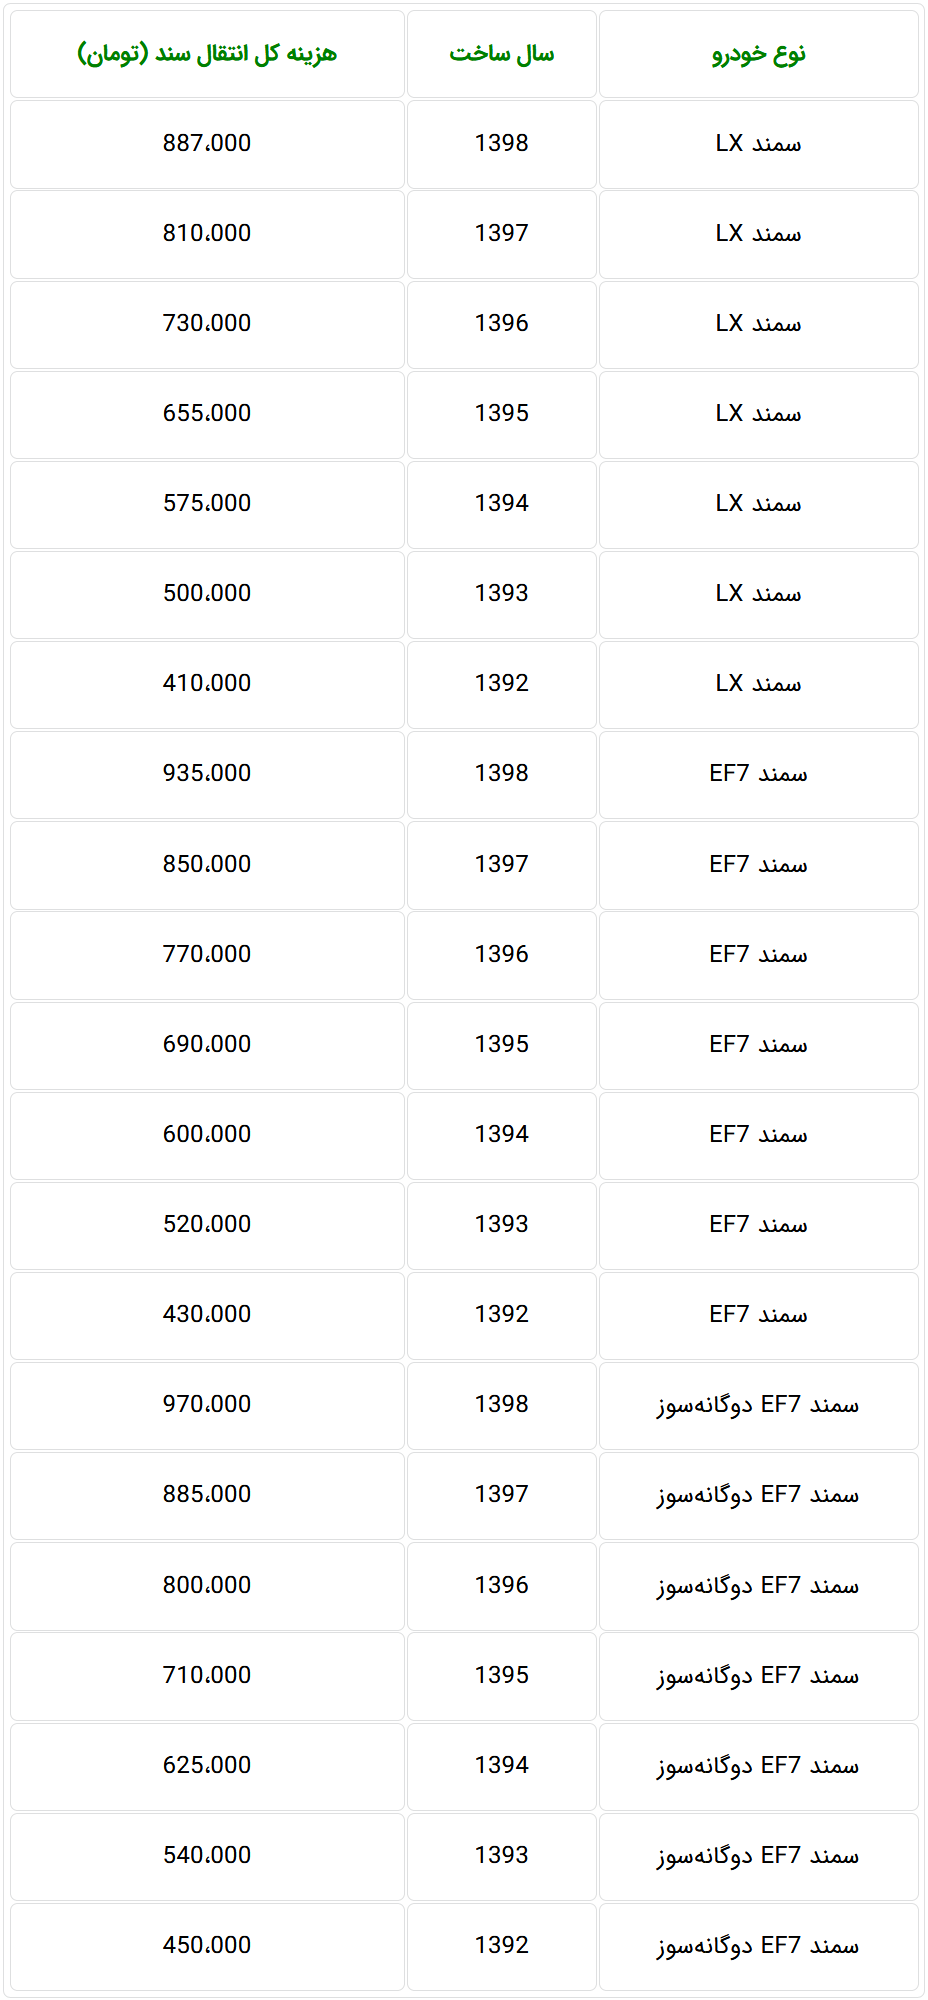928x2000 pixels.
Task: Click the 450.000 cost cell
Action: tap(207, 1945)
